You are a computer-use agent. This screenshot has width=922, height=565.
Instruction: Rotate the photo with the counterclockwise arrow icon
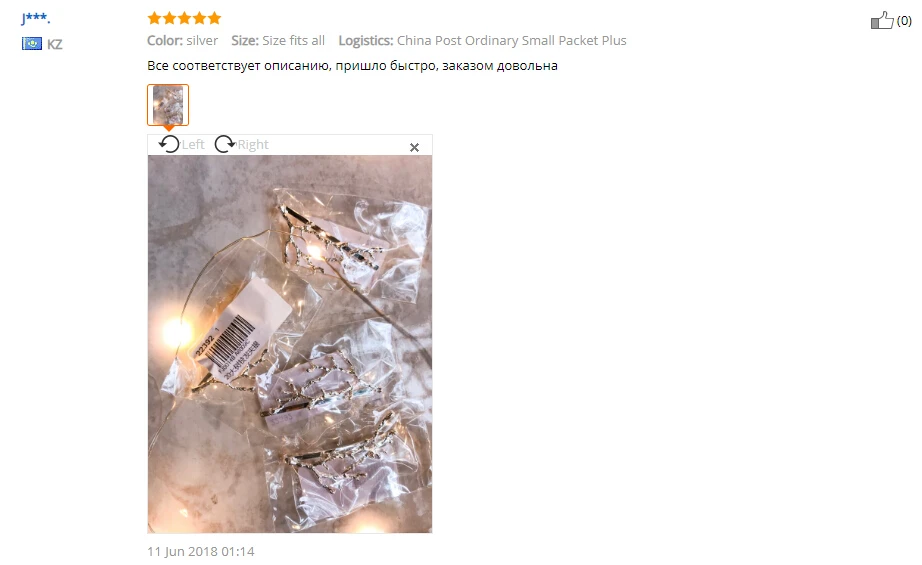pyautogui.click(x=169, y=144)
